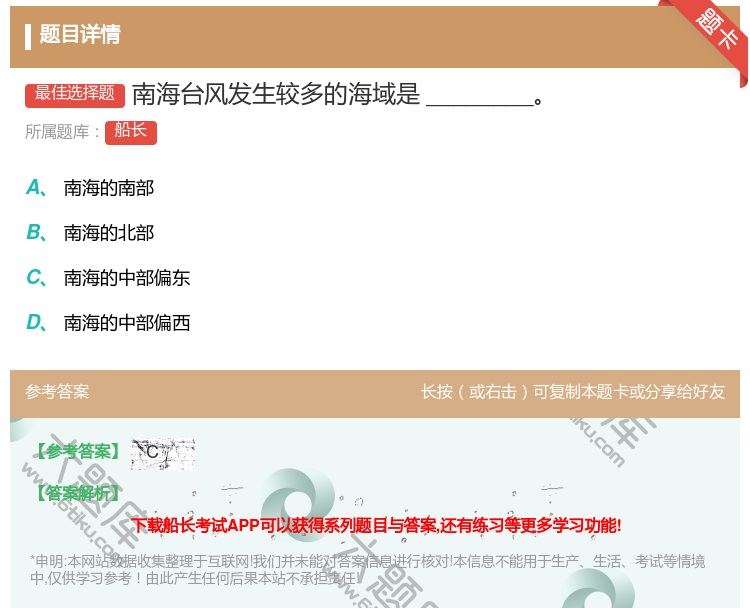Open the 船长 question bank tag
750x608 pixels.
(x=131, y=133)
